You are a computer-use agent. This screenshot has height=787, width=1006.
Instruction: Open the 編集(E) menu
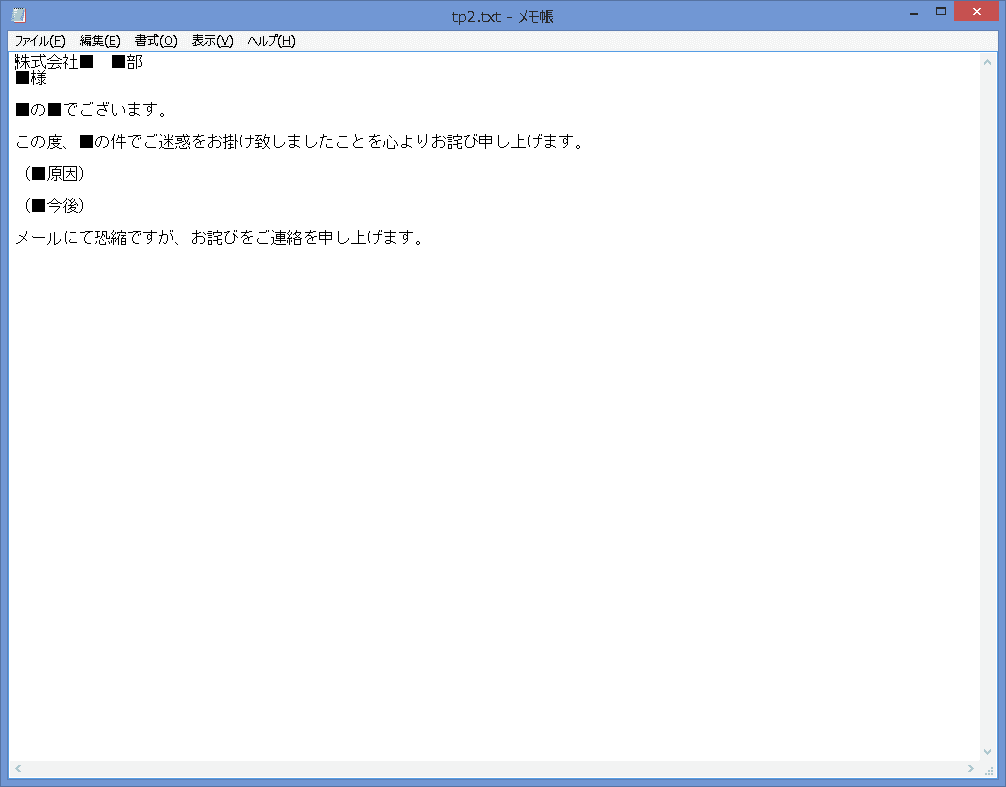click(99, 41)
